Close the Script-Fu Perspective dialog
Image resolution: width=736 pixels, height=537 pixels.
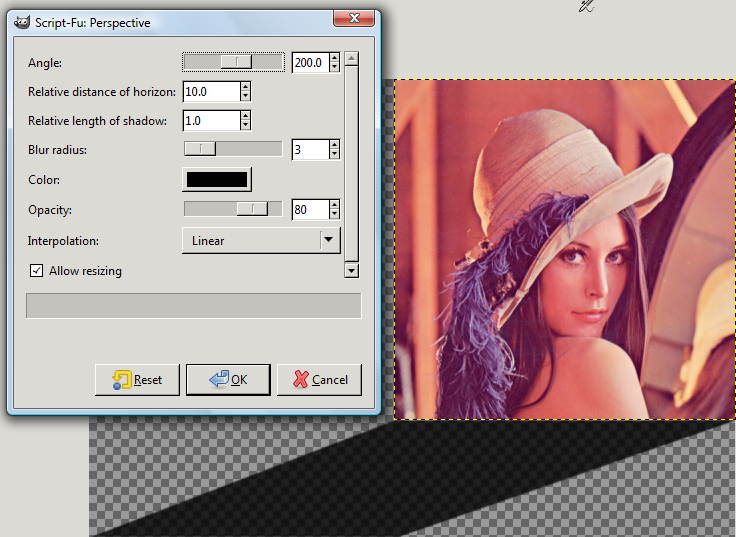coord(354,18)
